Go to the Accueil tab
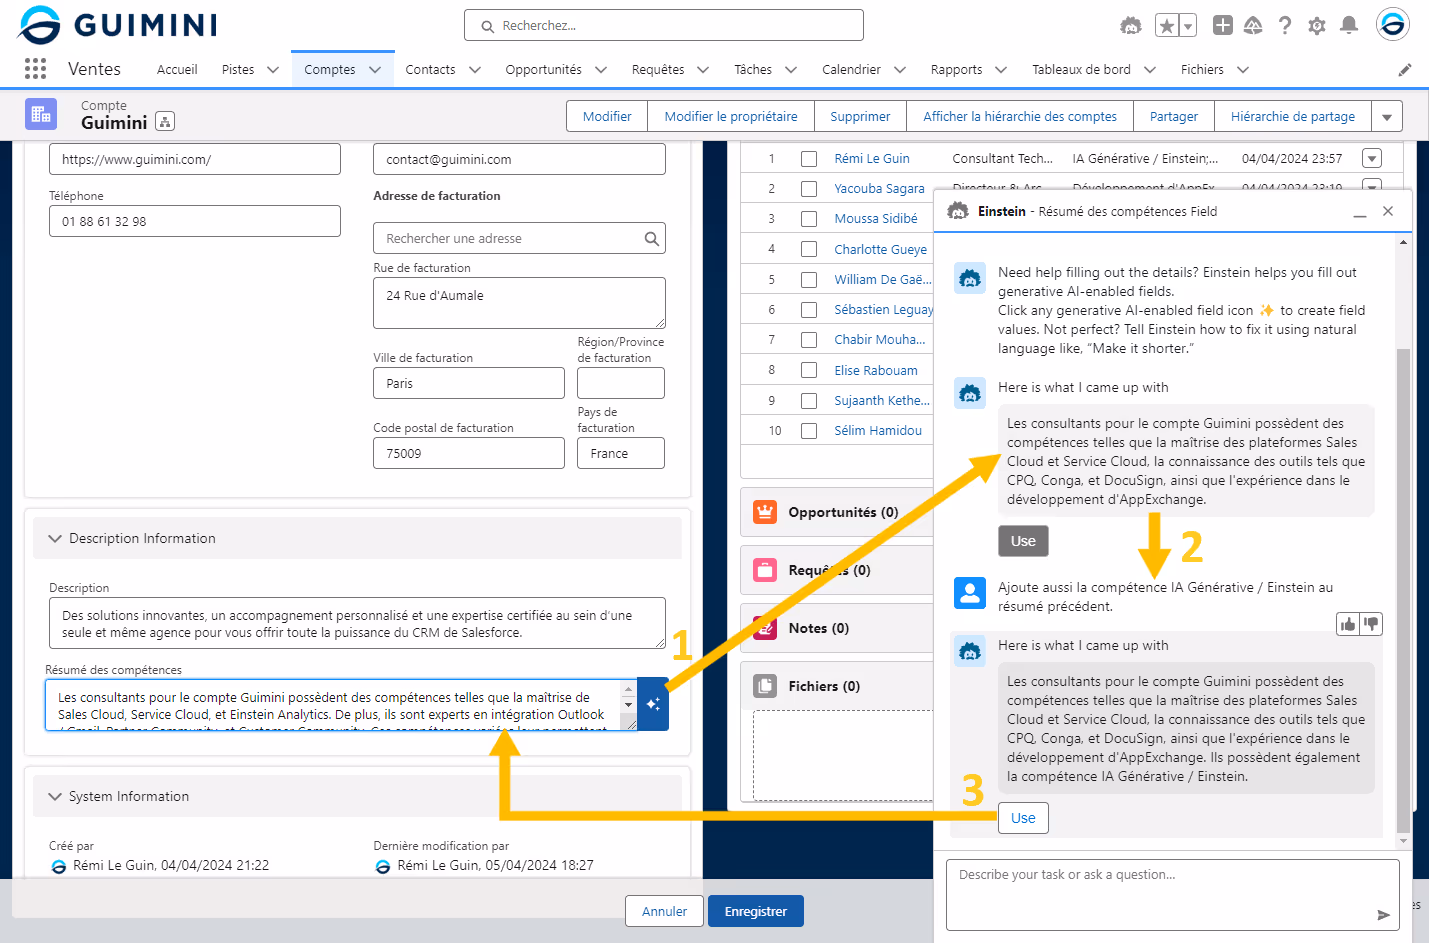Viewport: 1429px width, 943px height. point(177,70)
